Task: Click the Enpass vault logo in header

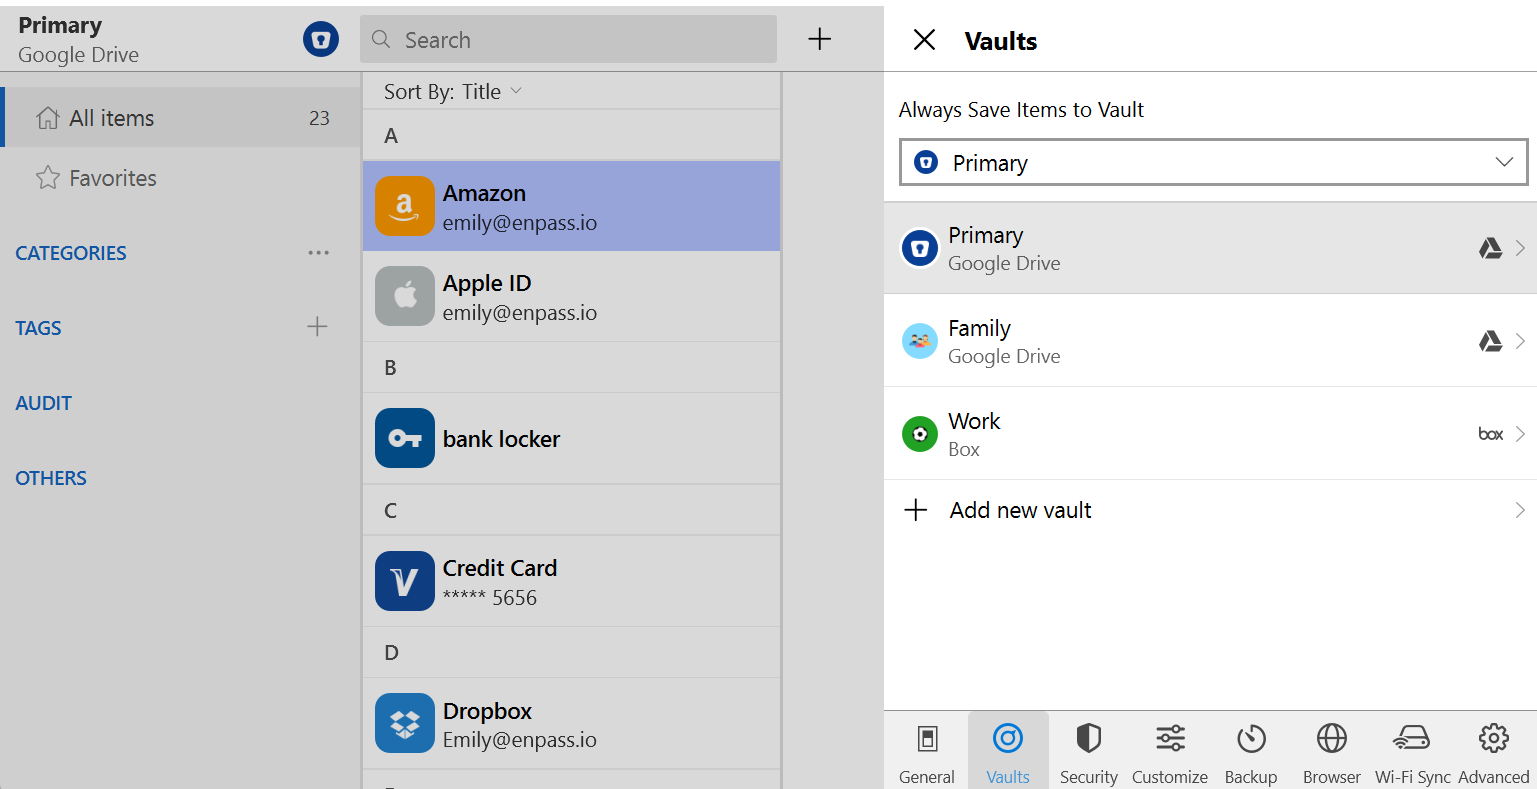Action: [x=321, y=40]
